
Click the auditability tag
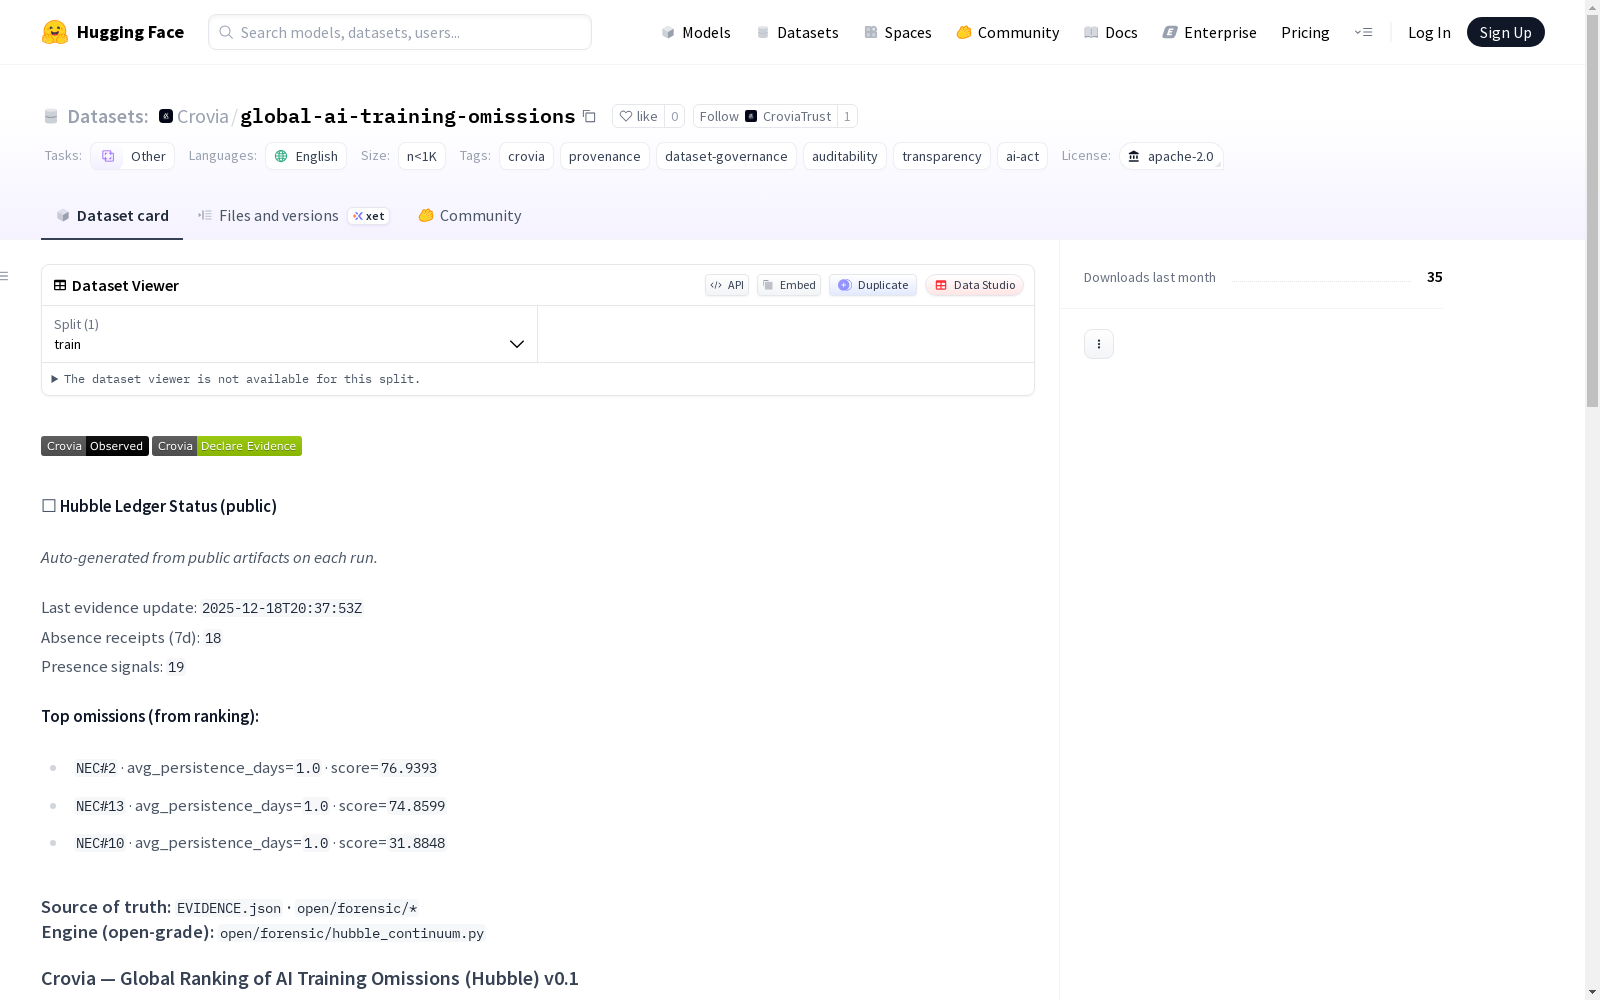tap(845, 156)
